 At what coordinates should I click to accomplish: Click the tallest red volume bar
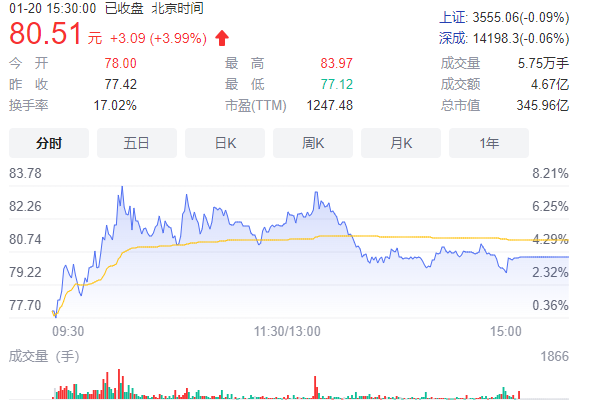click(x=119, y=383)
